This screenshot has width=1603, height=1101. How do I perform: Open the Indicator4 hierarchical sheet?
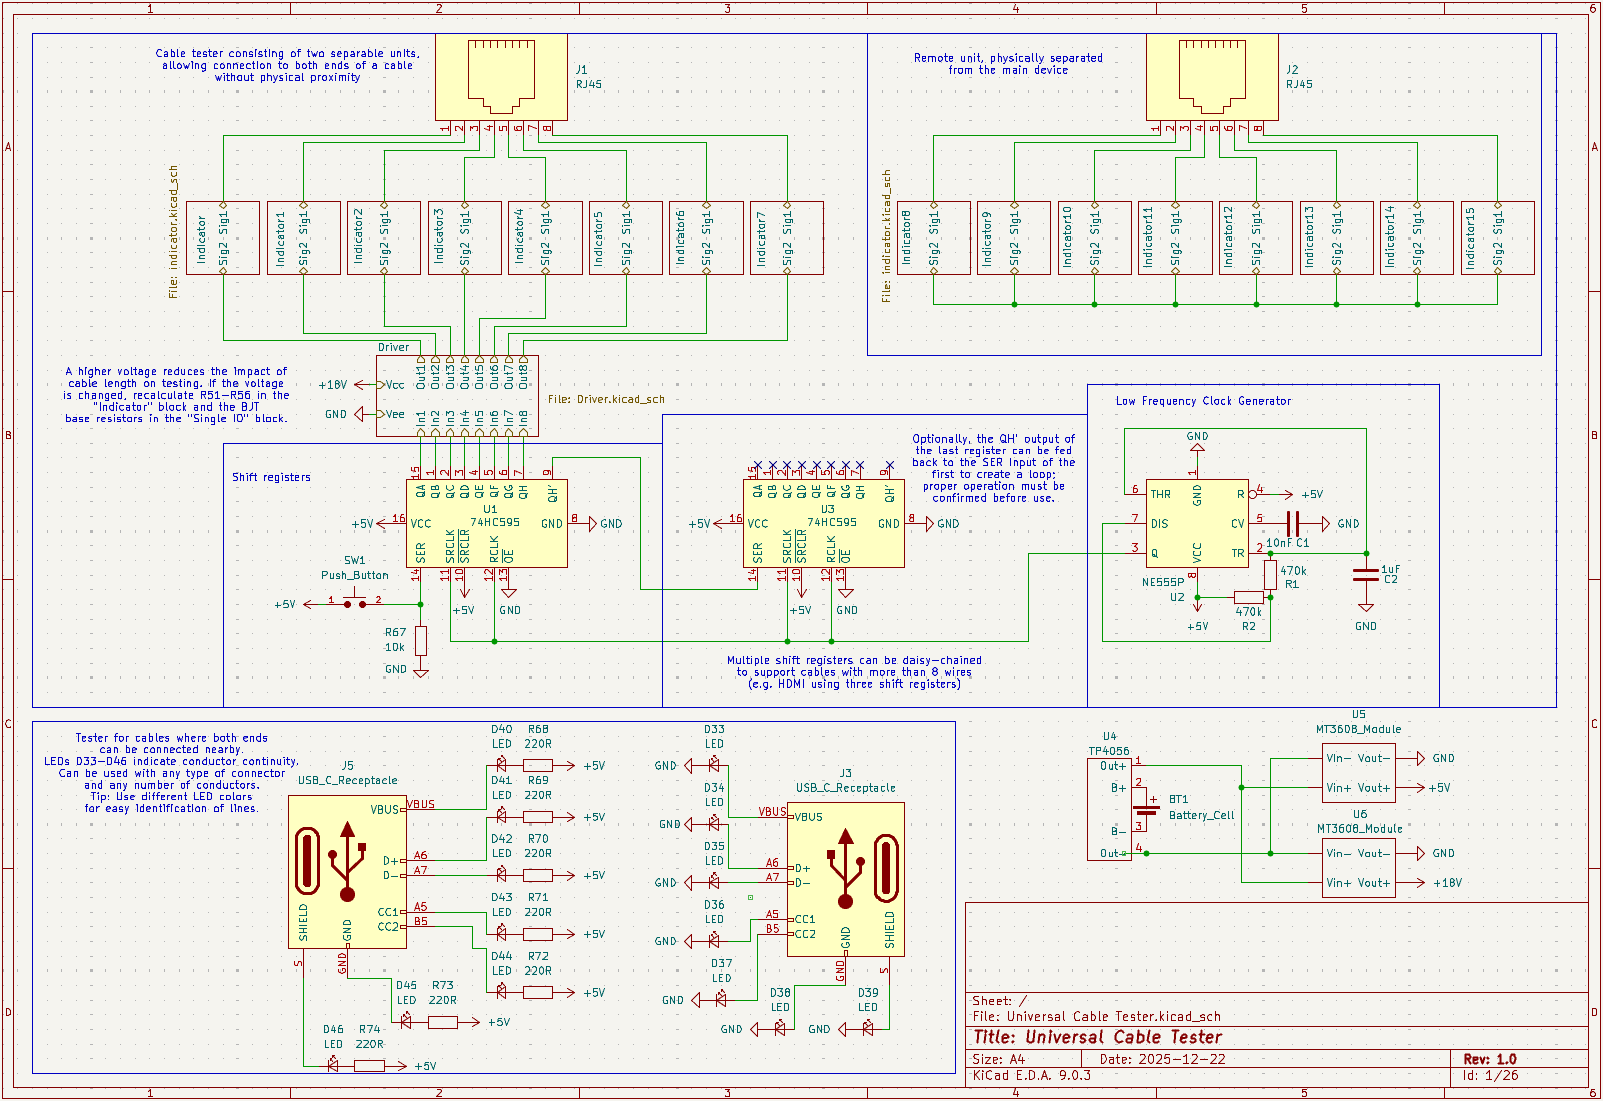[x=545, y=238]
